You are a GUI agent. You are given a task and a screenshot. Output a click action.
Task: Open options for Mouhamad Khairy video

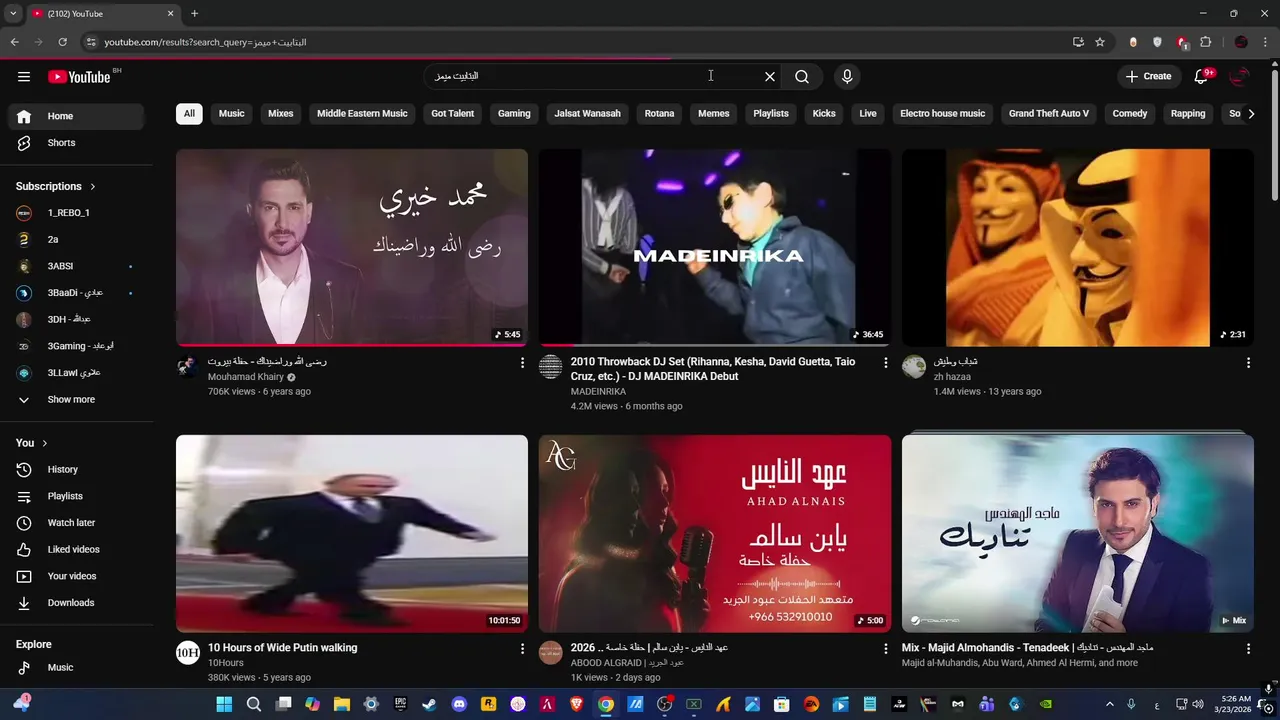click(x=522, y=363)
